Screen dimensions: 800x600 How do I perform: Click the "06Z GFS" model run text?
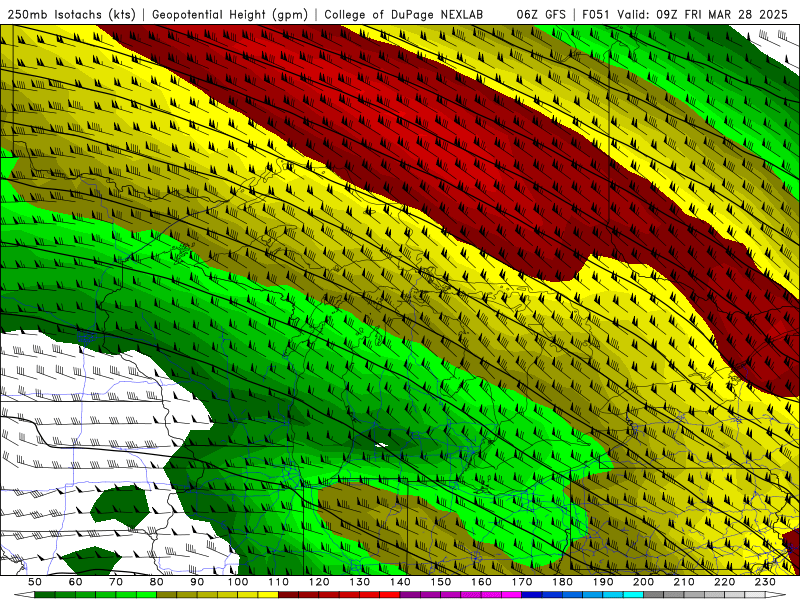(541, 14)
